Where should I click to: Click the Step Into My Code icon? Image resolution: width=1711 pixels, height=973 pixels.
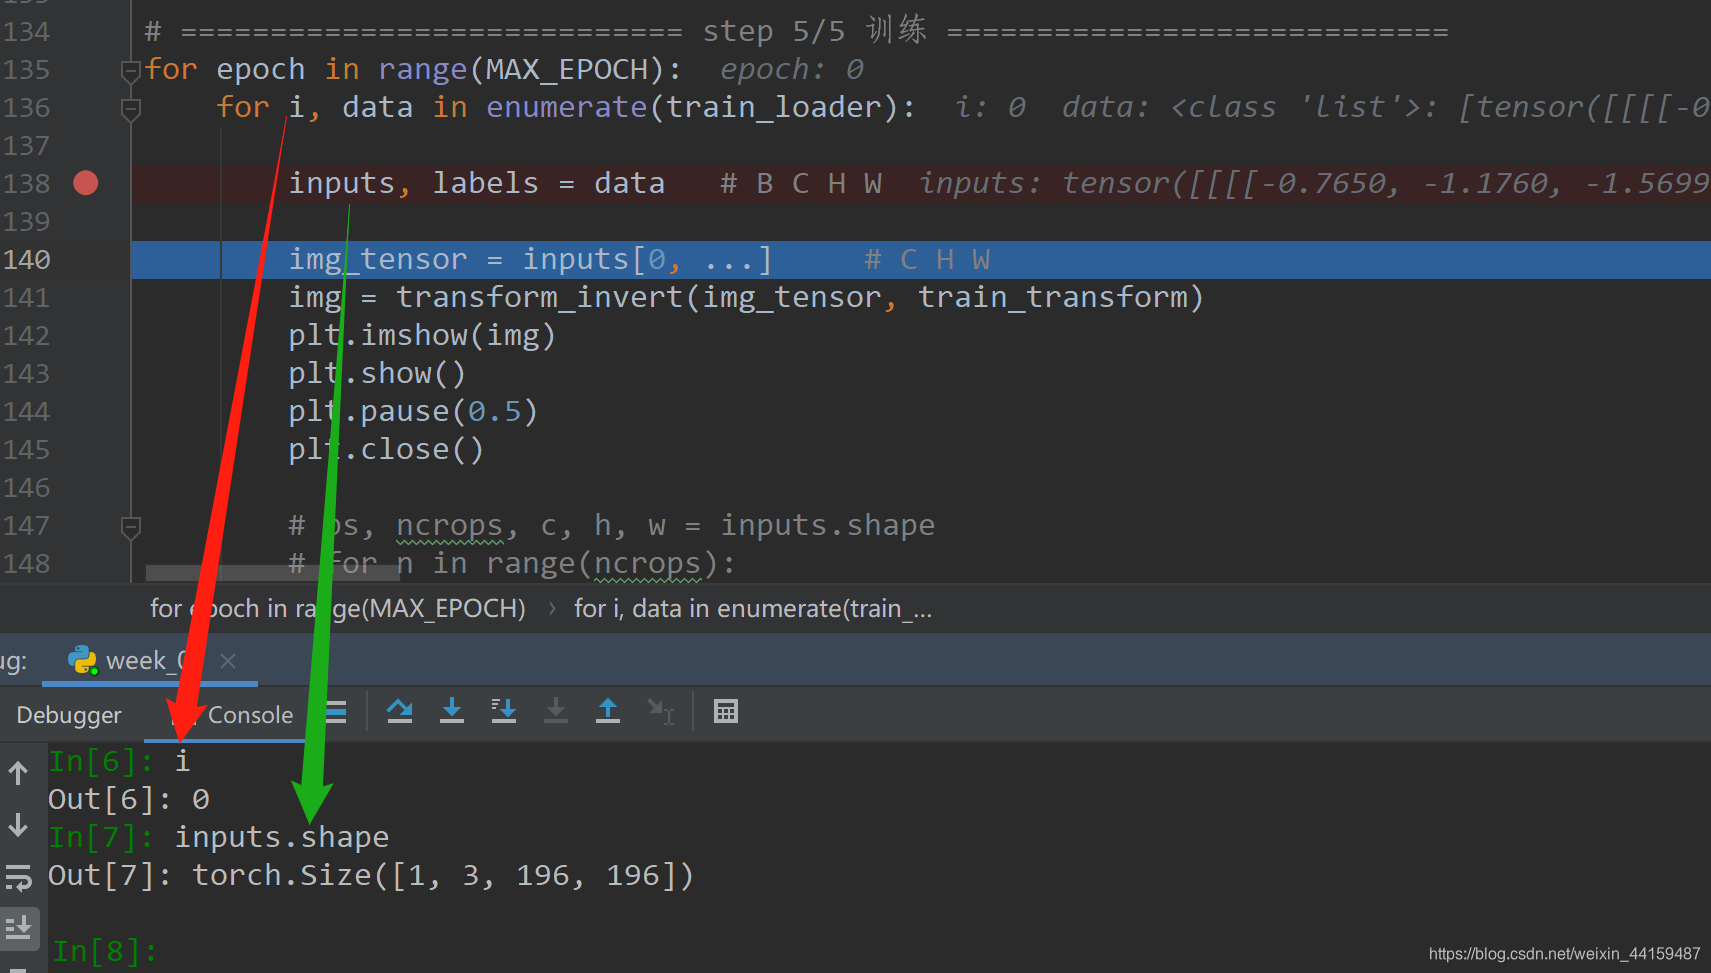point(504,711)
